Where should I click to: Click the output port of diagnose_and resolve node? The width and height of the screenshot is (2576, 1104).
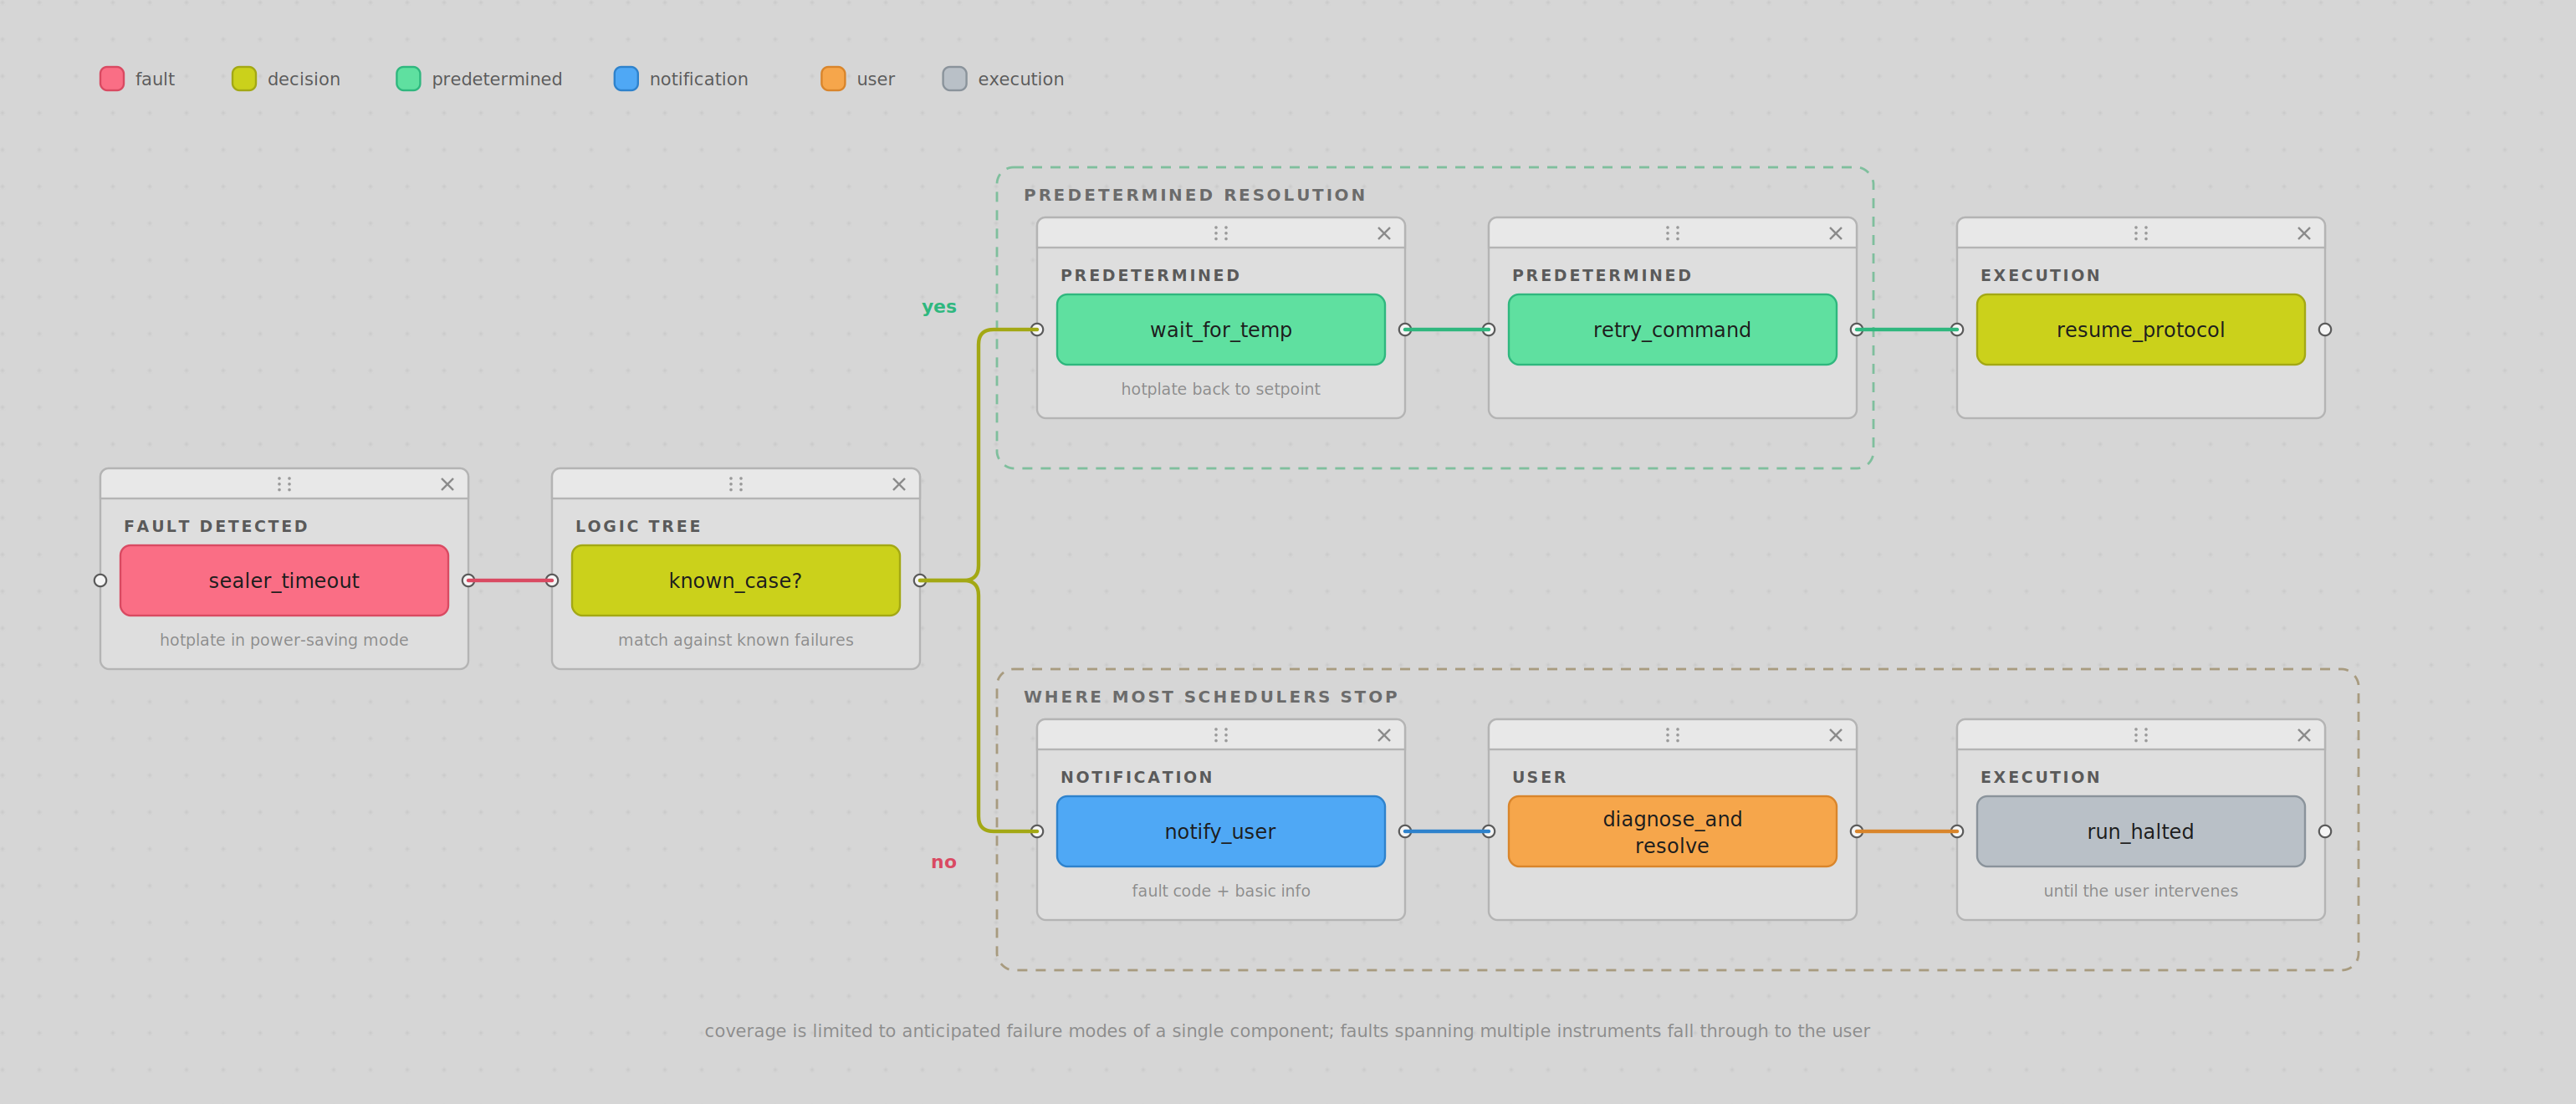pyautogui.click(x=1857, y=831)
